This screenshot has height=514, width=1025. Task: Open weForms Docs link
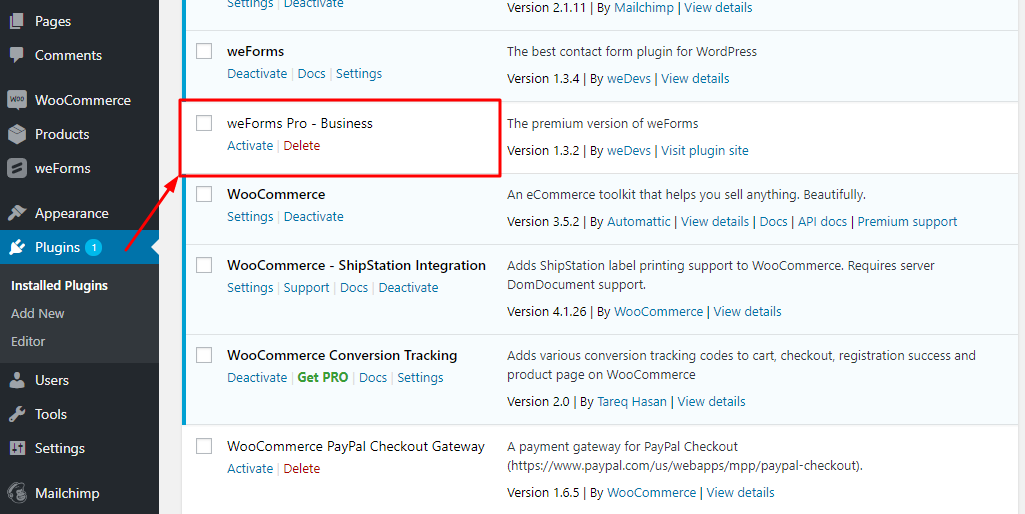(x=311, y=74)
